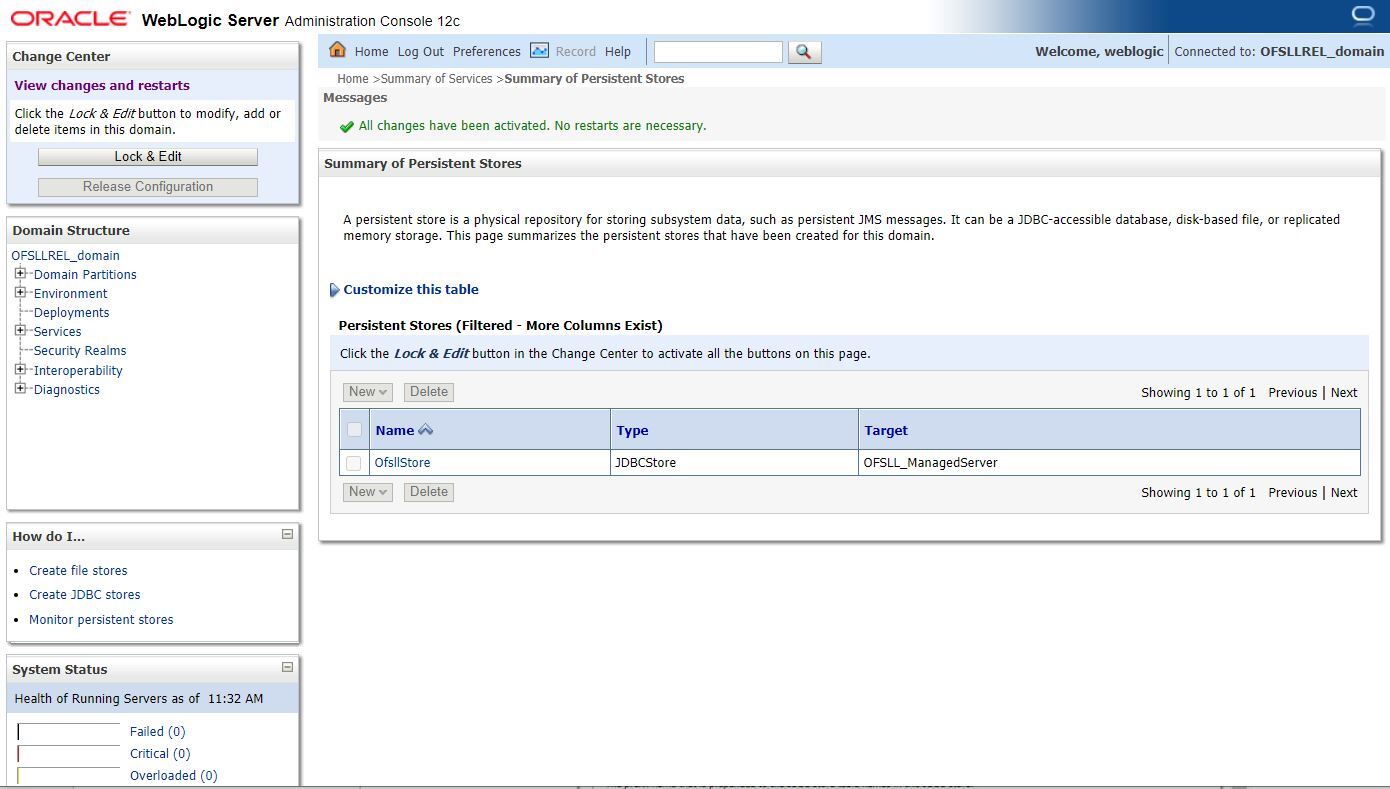The width and height of the screenshot is (1390, 789).
Task: Click the Failed (0) status link
Action: click(158, 732)
